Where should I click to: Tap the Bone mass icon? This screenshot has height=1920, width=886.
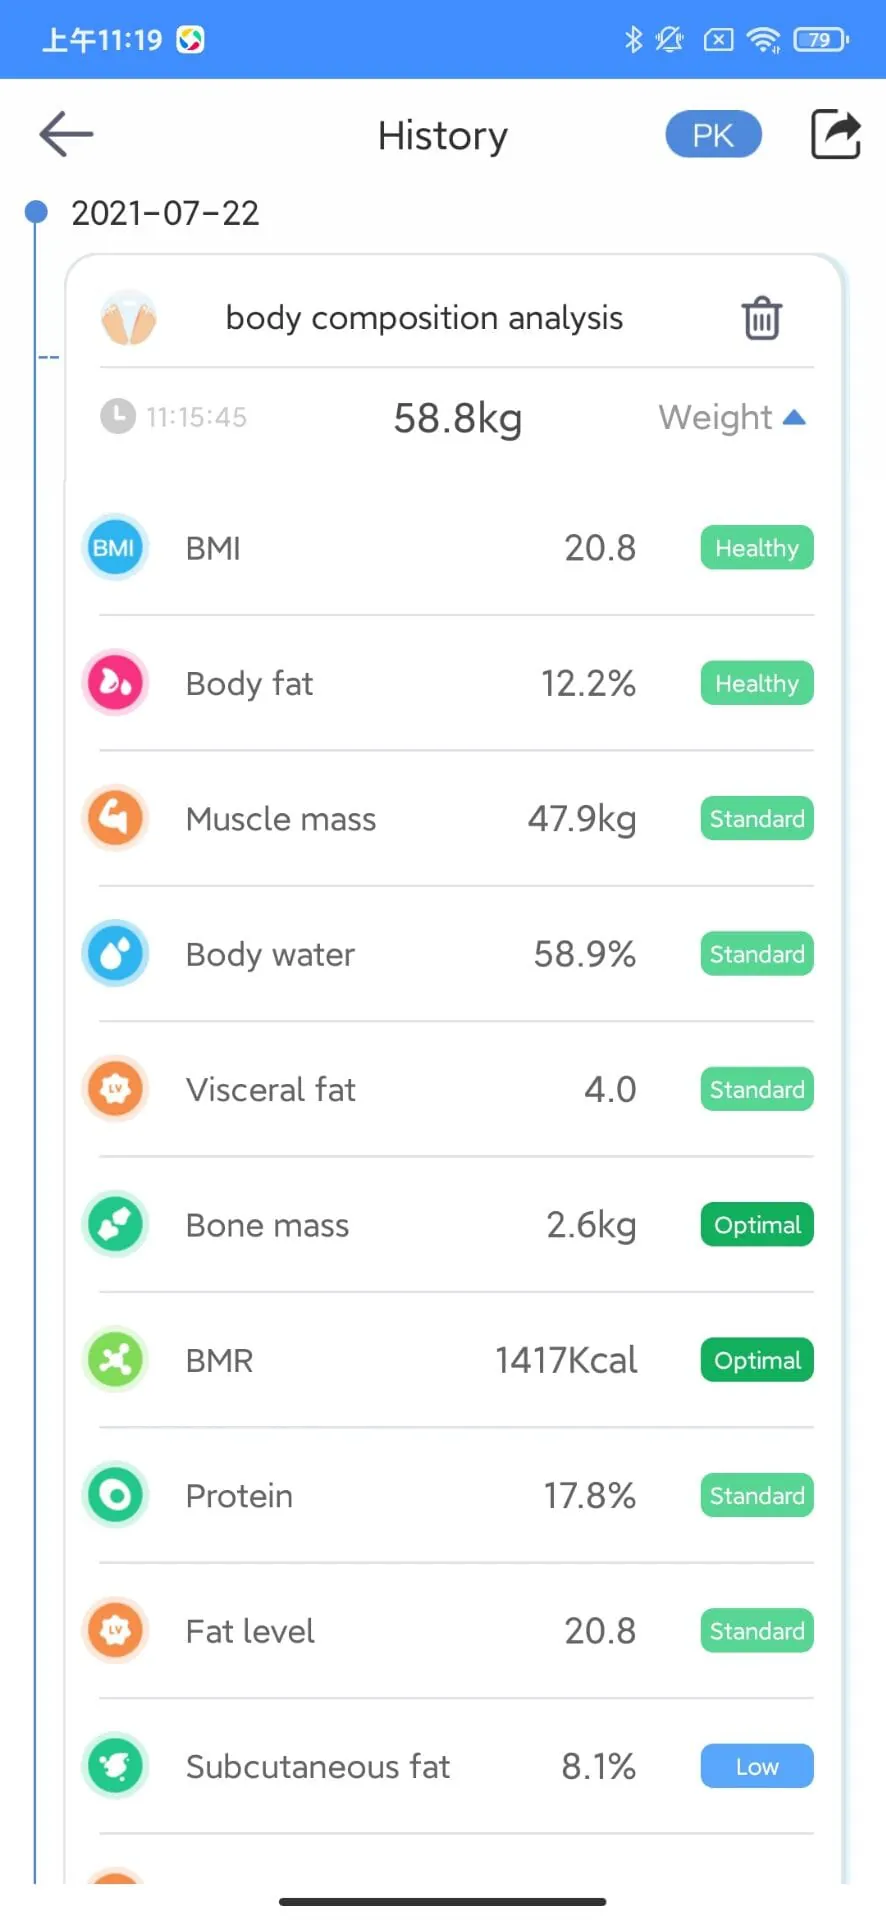(x=115, y=1225)
